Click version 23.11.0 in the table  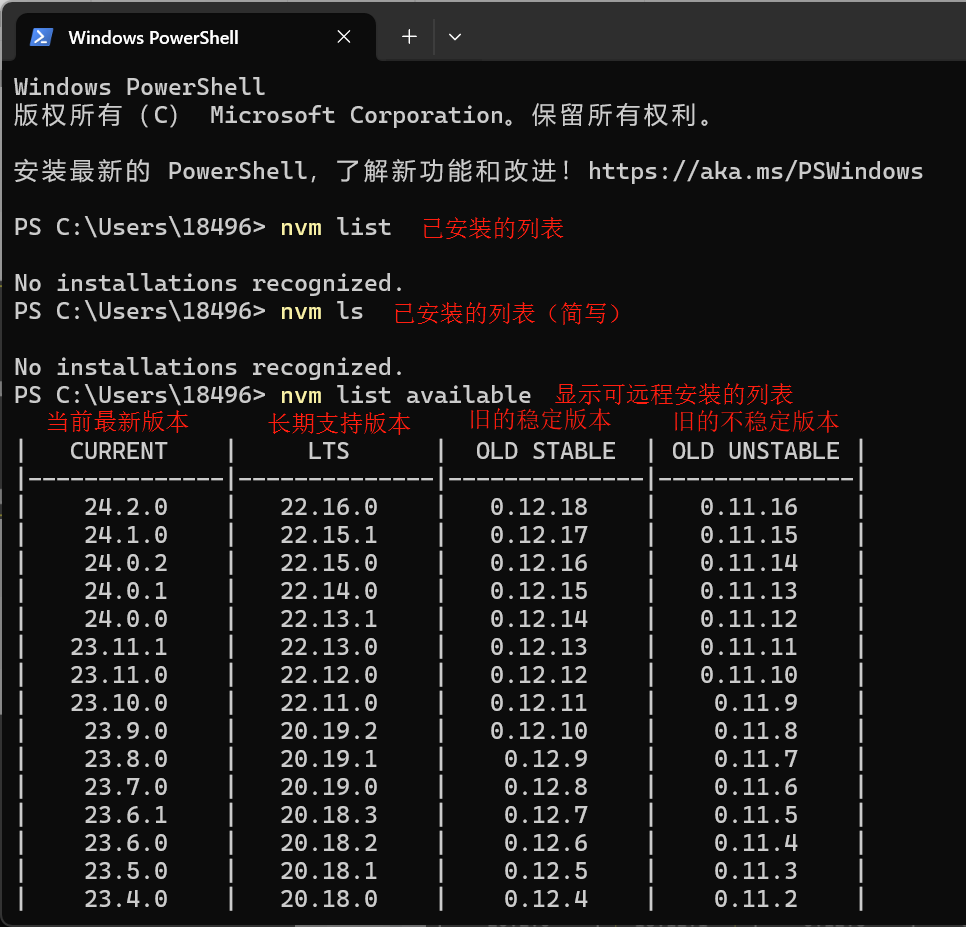pos(118,675)
